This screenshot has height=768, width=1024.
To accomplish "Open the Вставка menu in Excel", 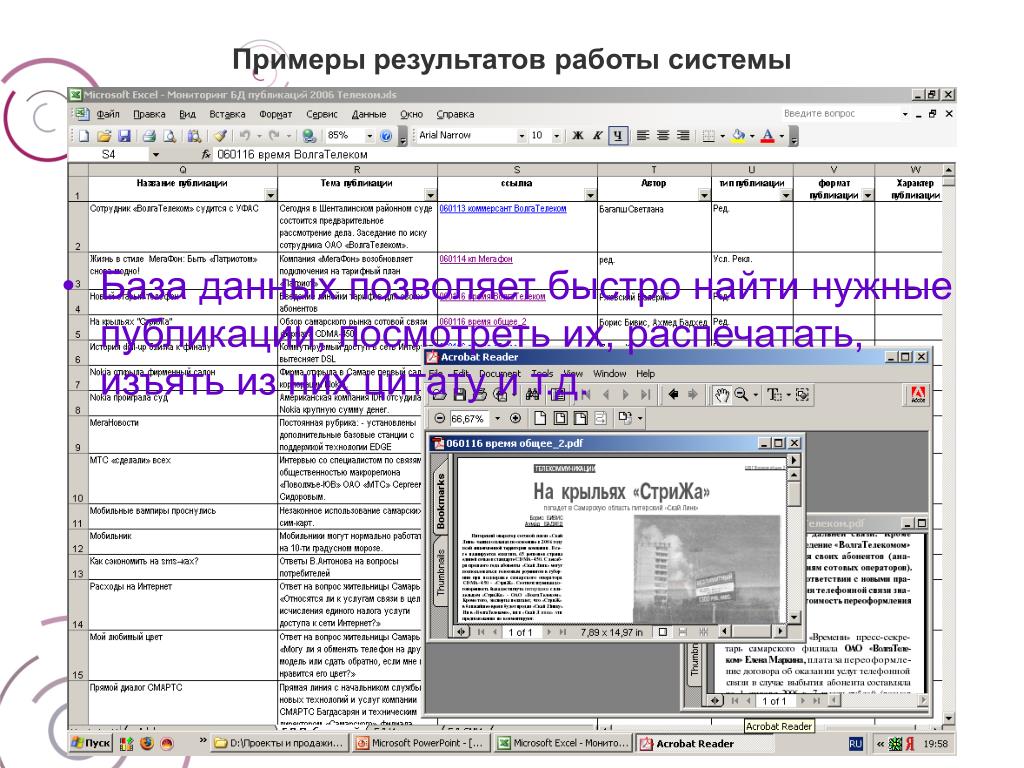I will (227, 114).
